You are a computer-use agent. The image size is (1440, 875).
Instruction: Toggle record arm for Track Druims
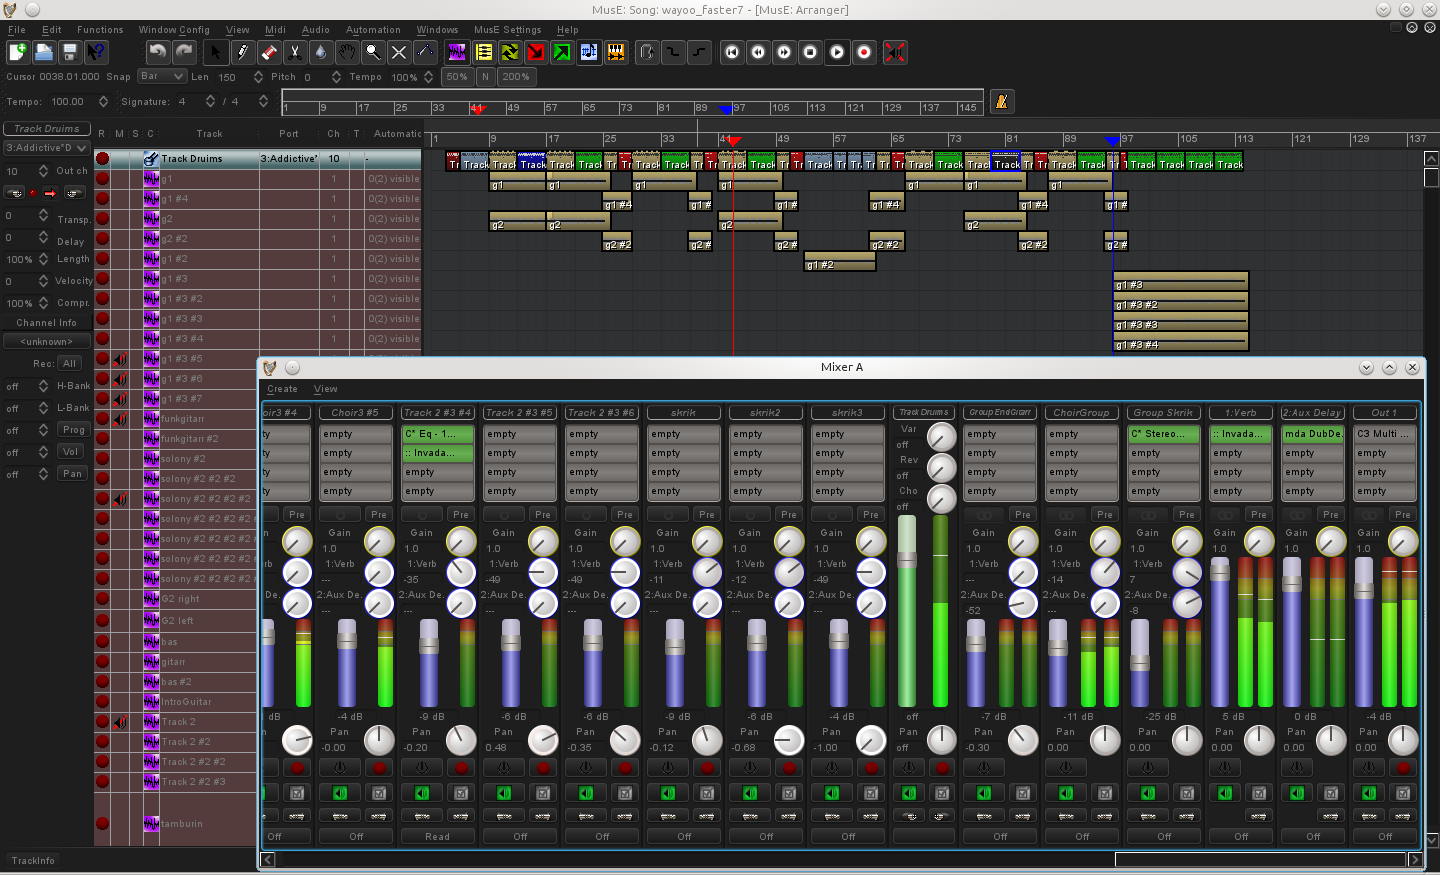pos(102,159)
